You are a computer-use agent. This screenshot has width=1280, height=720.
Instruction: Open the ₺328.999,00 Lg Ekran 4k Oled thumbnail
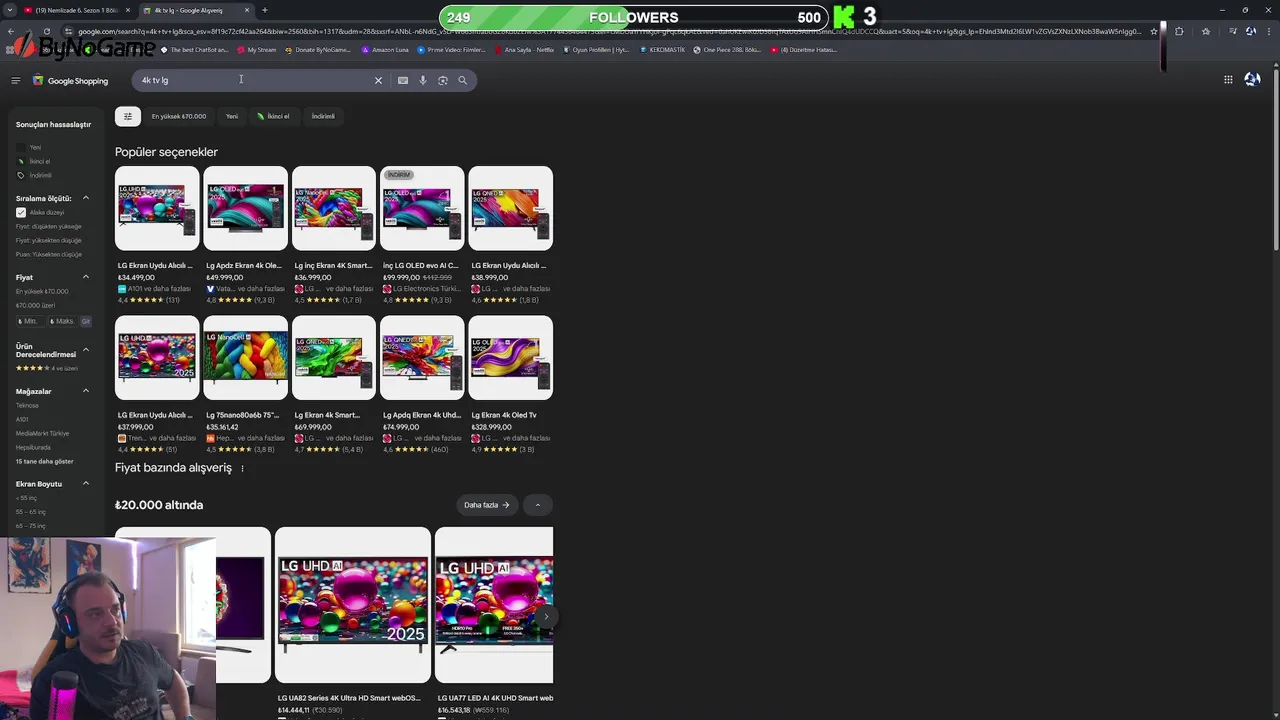point(510,357)
